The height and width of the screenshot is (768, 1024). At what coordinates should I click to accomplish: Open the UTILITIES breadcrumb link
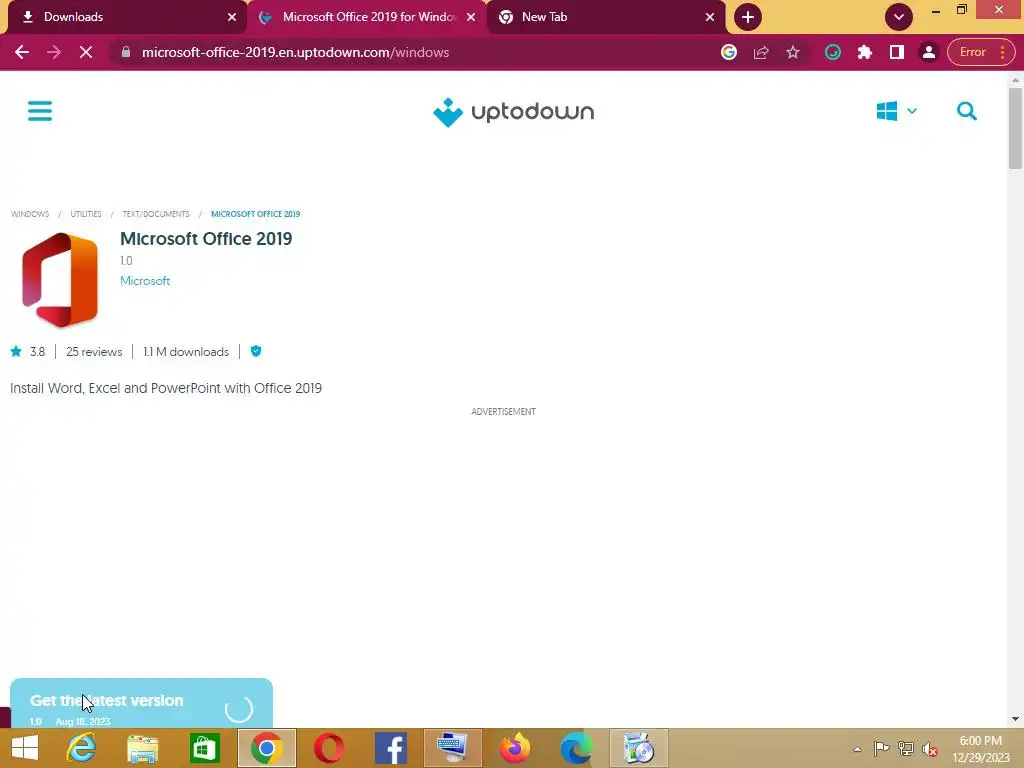[x=86, y=214]
